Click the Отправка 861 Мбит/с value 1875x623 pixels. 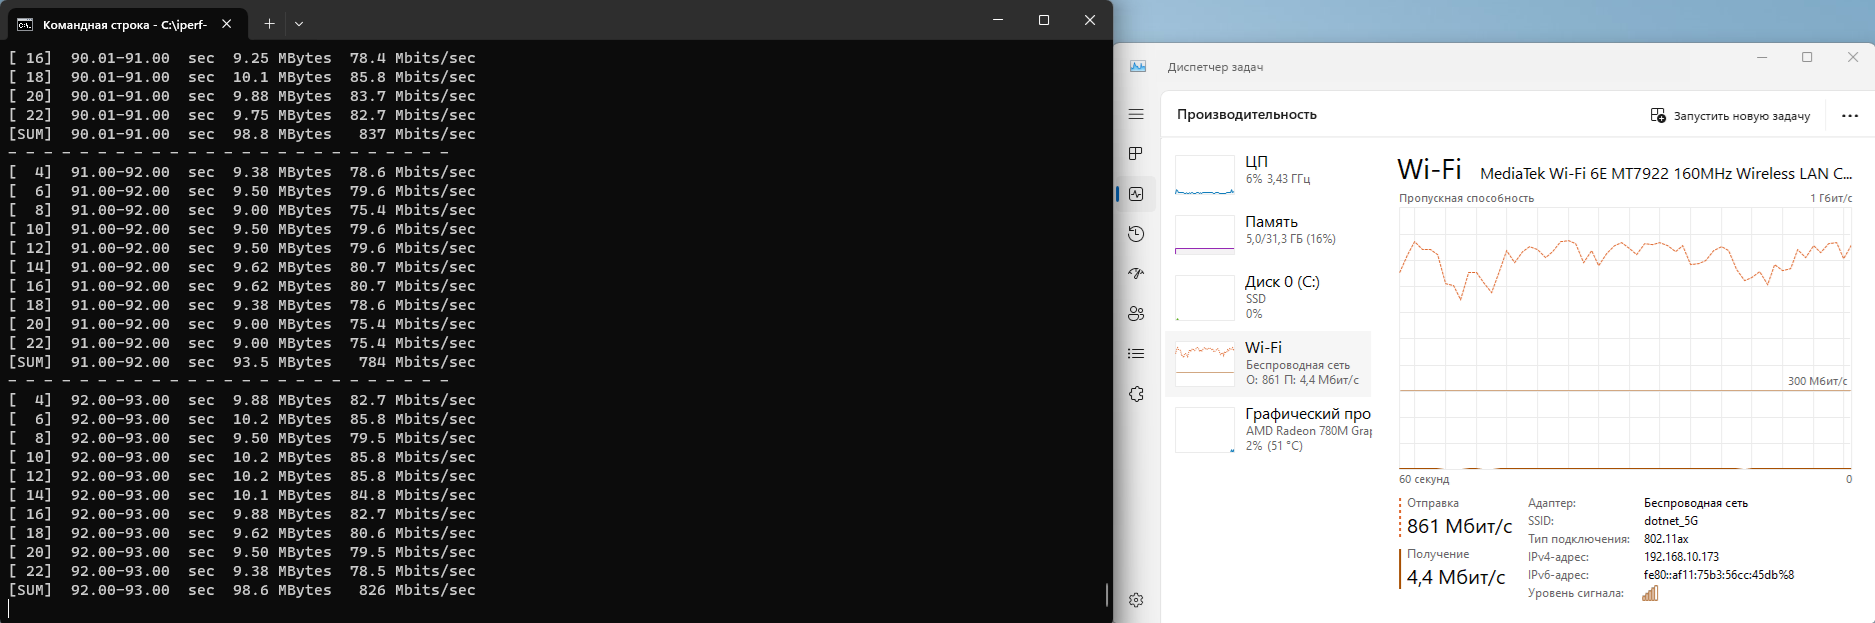[x=1459, y=526]
